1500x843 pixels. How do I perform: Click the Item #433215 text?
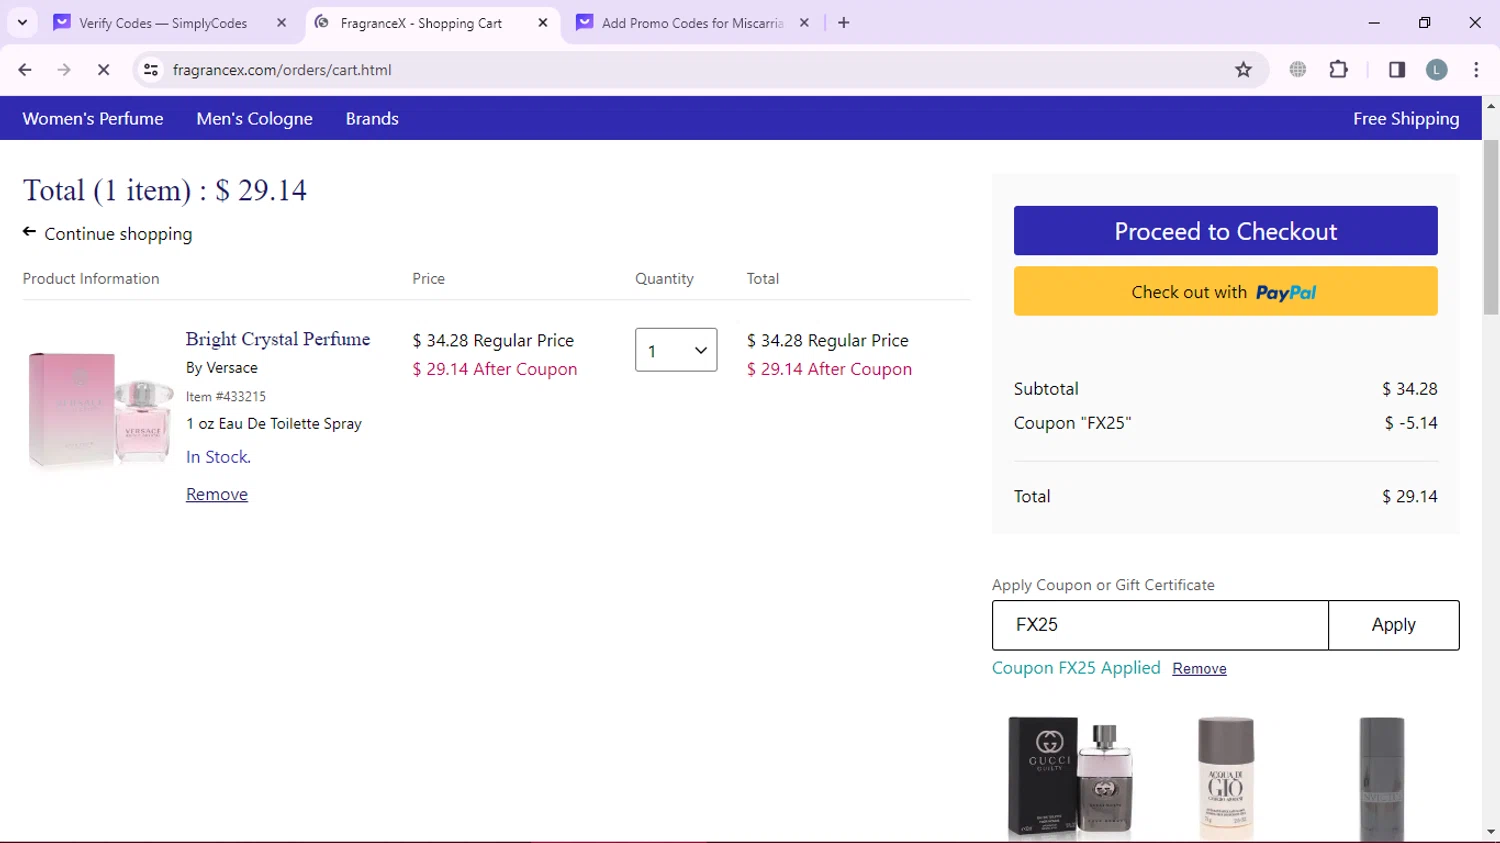point(226,397)
